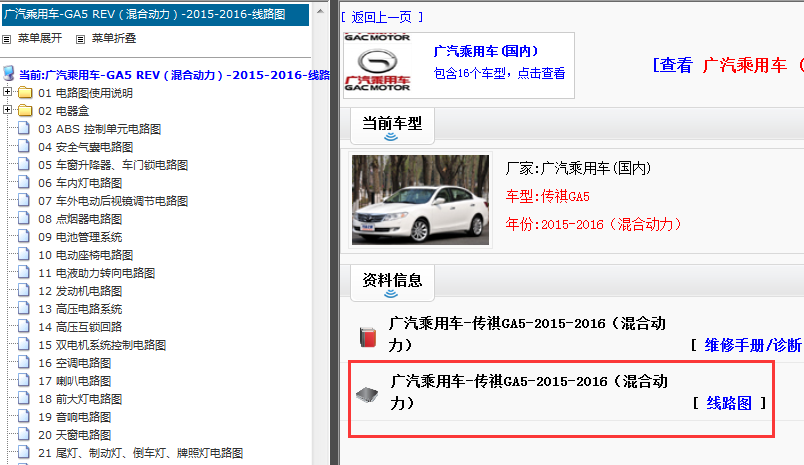The image size is (804, 465).
Task: Open 18 前大灯电路图
Action: tap(80, 398)
